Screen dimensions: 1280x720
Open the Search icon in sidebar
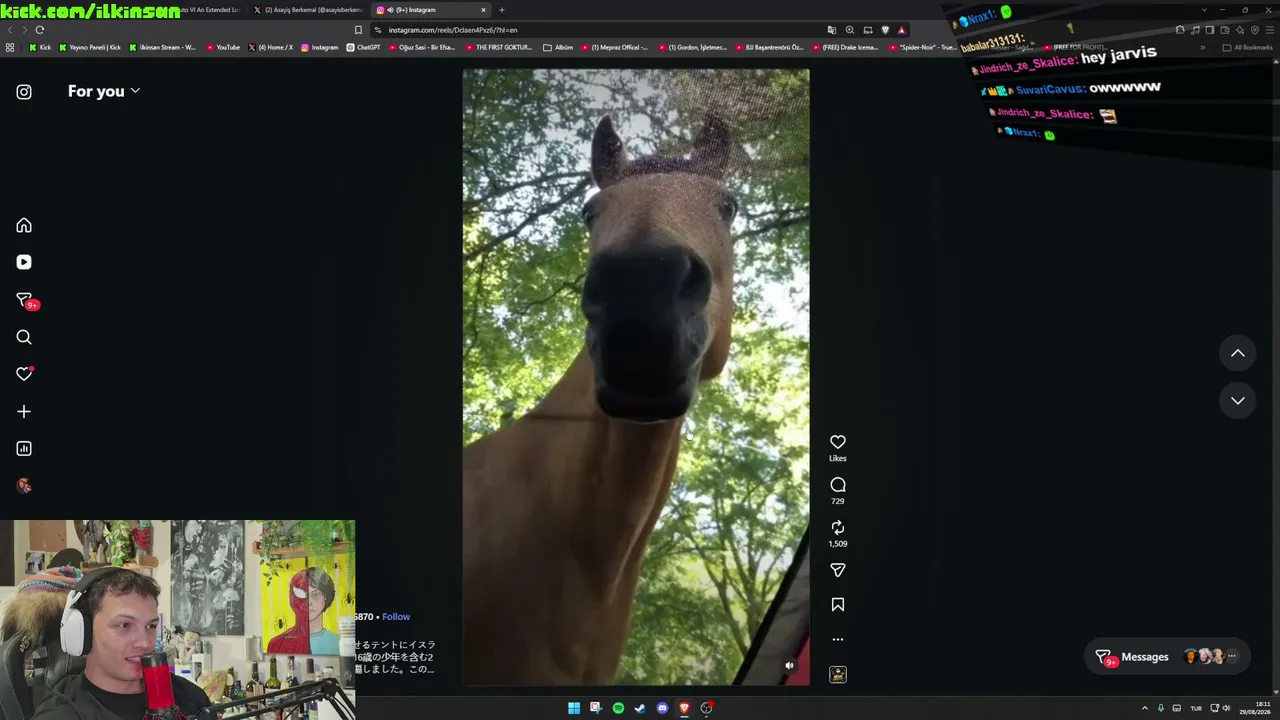(x=24, y=338)
